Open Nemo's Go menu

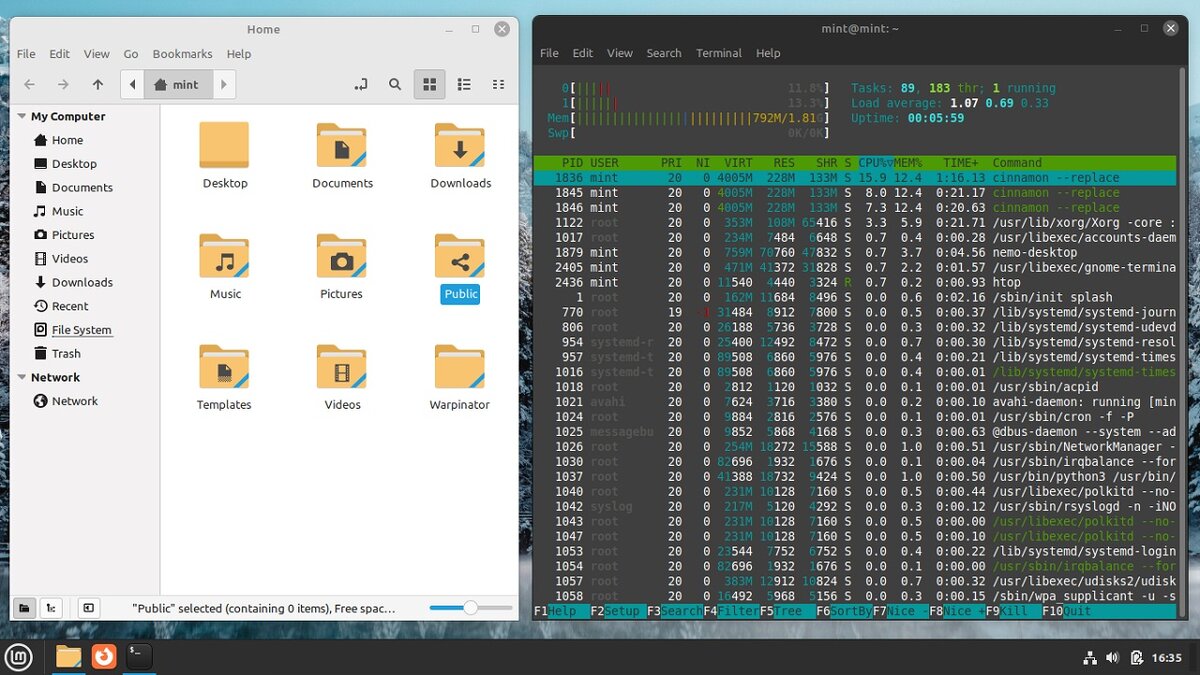coord(131,54)
